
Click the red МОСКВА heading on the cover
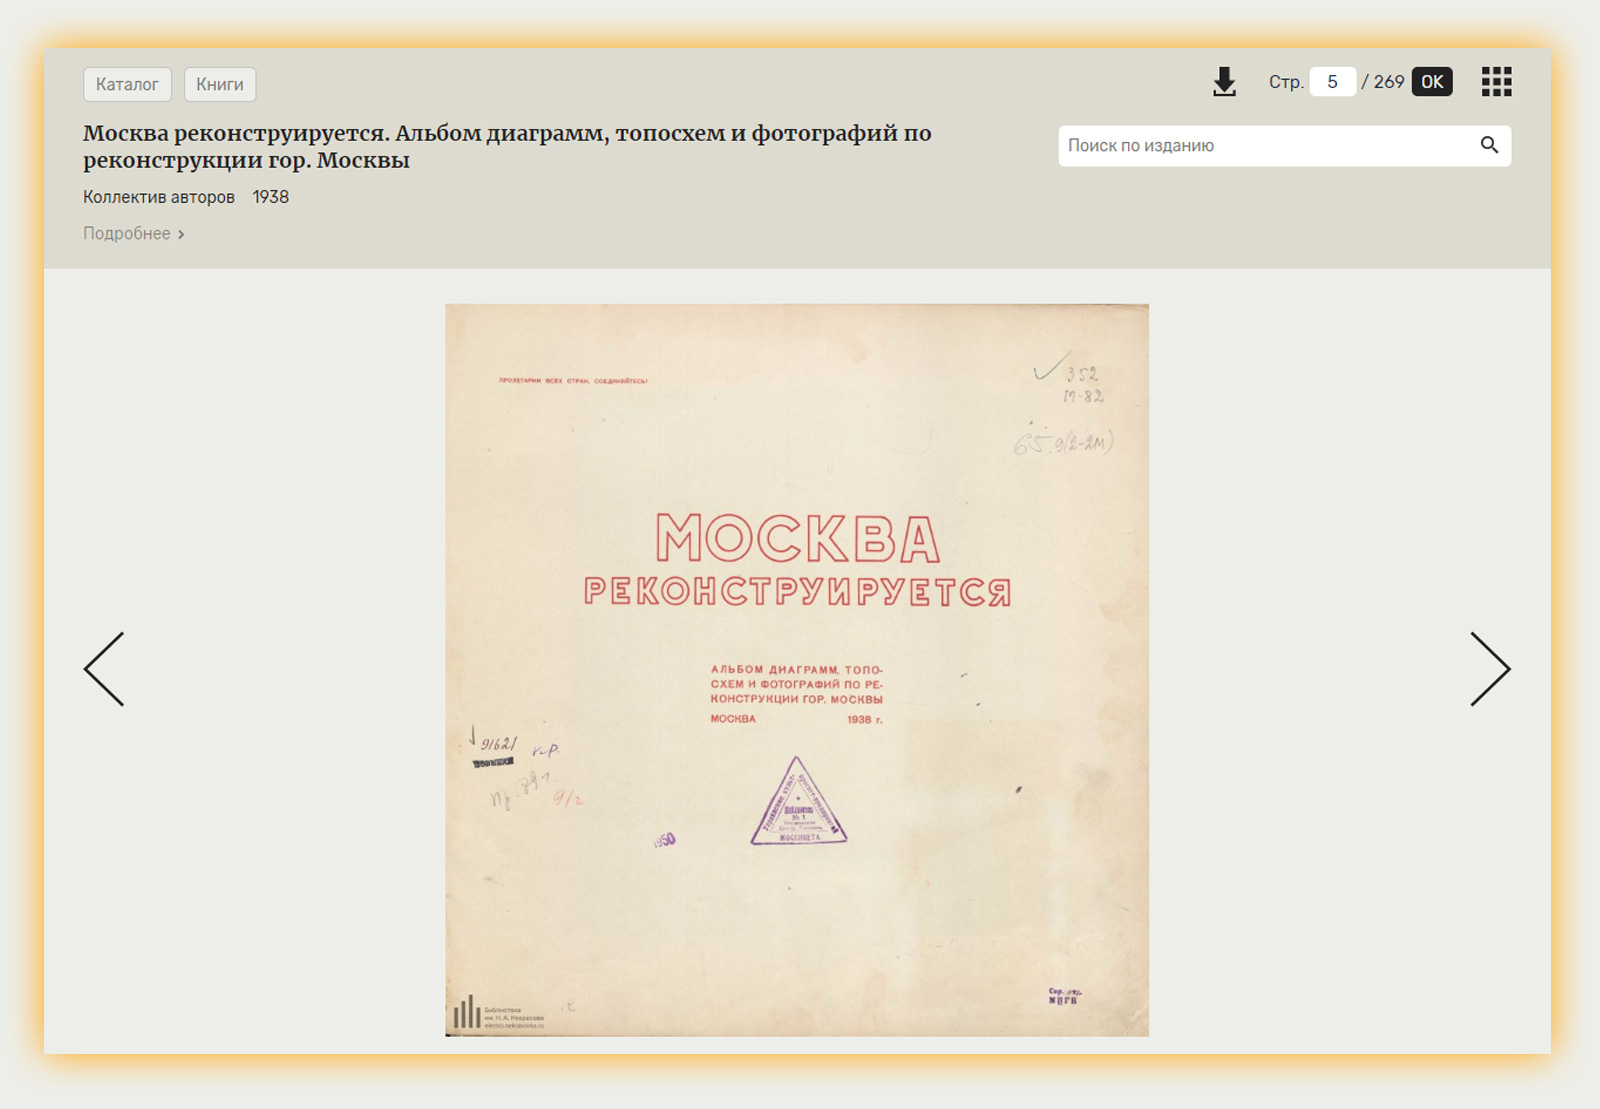[797, 539]
